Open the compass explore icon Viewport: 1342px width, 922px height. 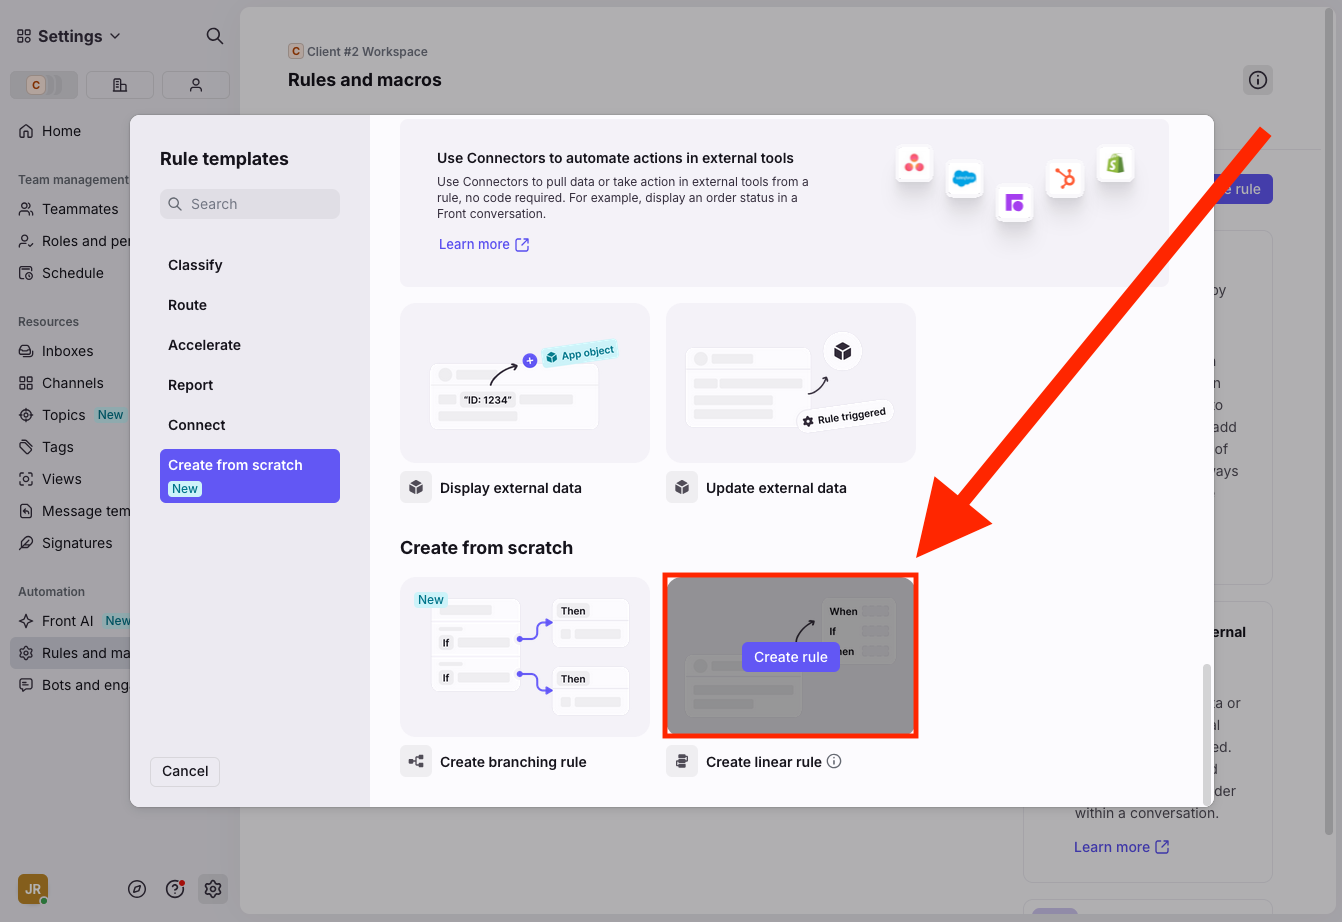(137, 889)
